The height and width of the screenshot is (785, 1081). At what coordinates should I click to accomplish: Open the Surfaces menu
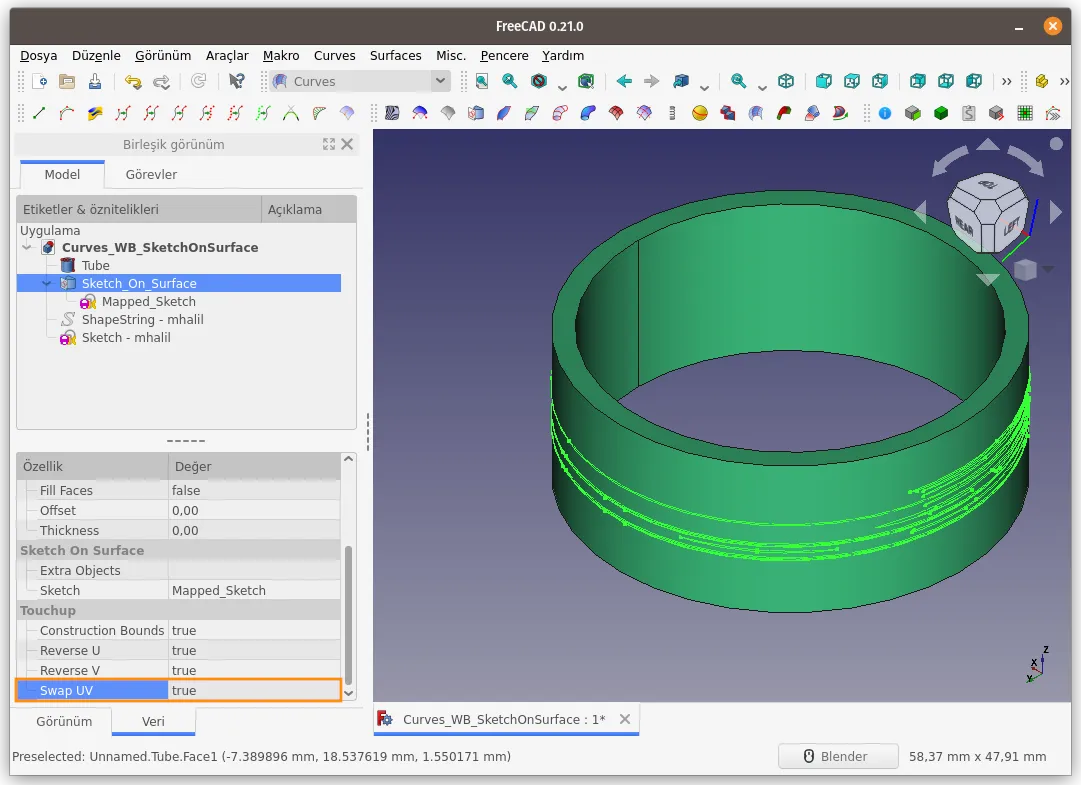pos(395,55)
